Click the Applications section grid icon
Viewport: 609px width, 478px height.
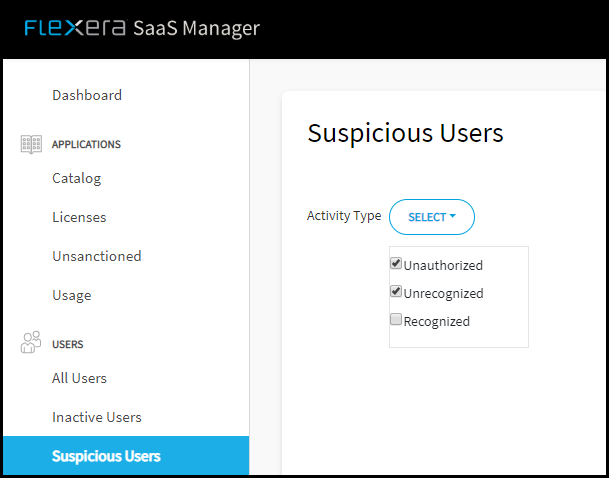31,144
